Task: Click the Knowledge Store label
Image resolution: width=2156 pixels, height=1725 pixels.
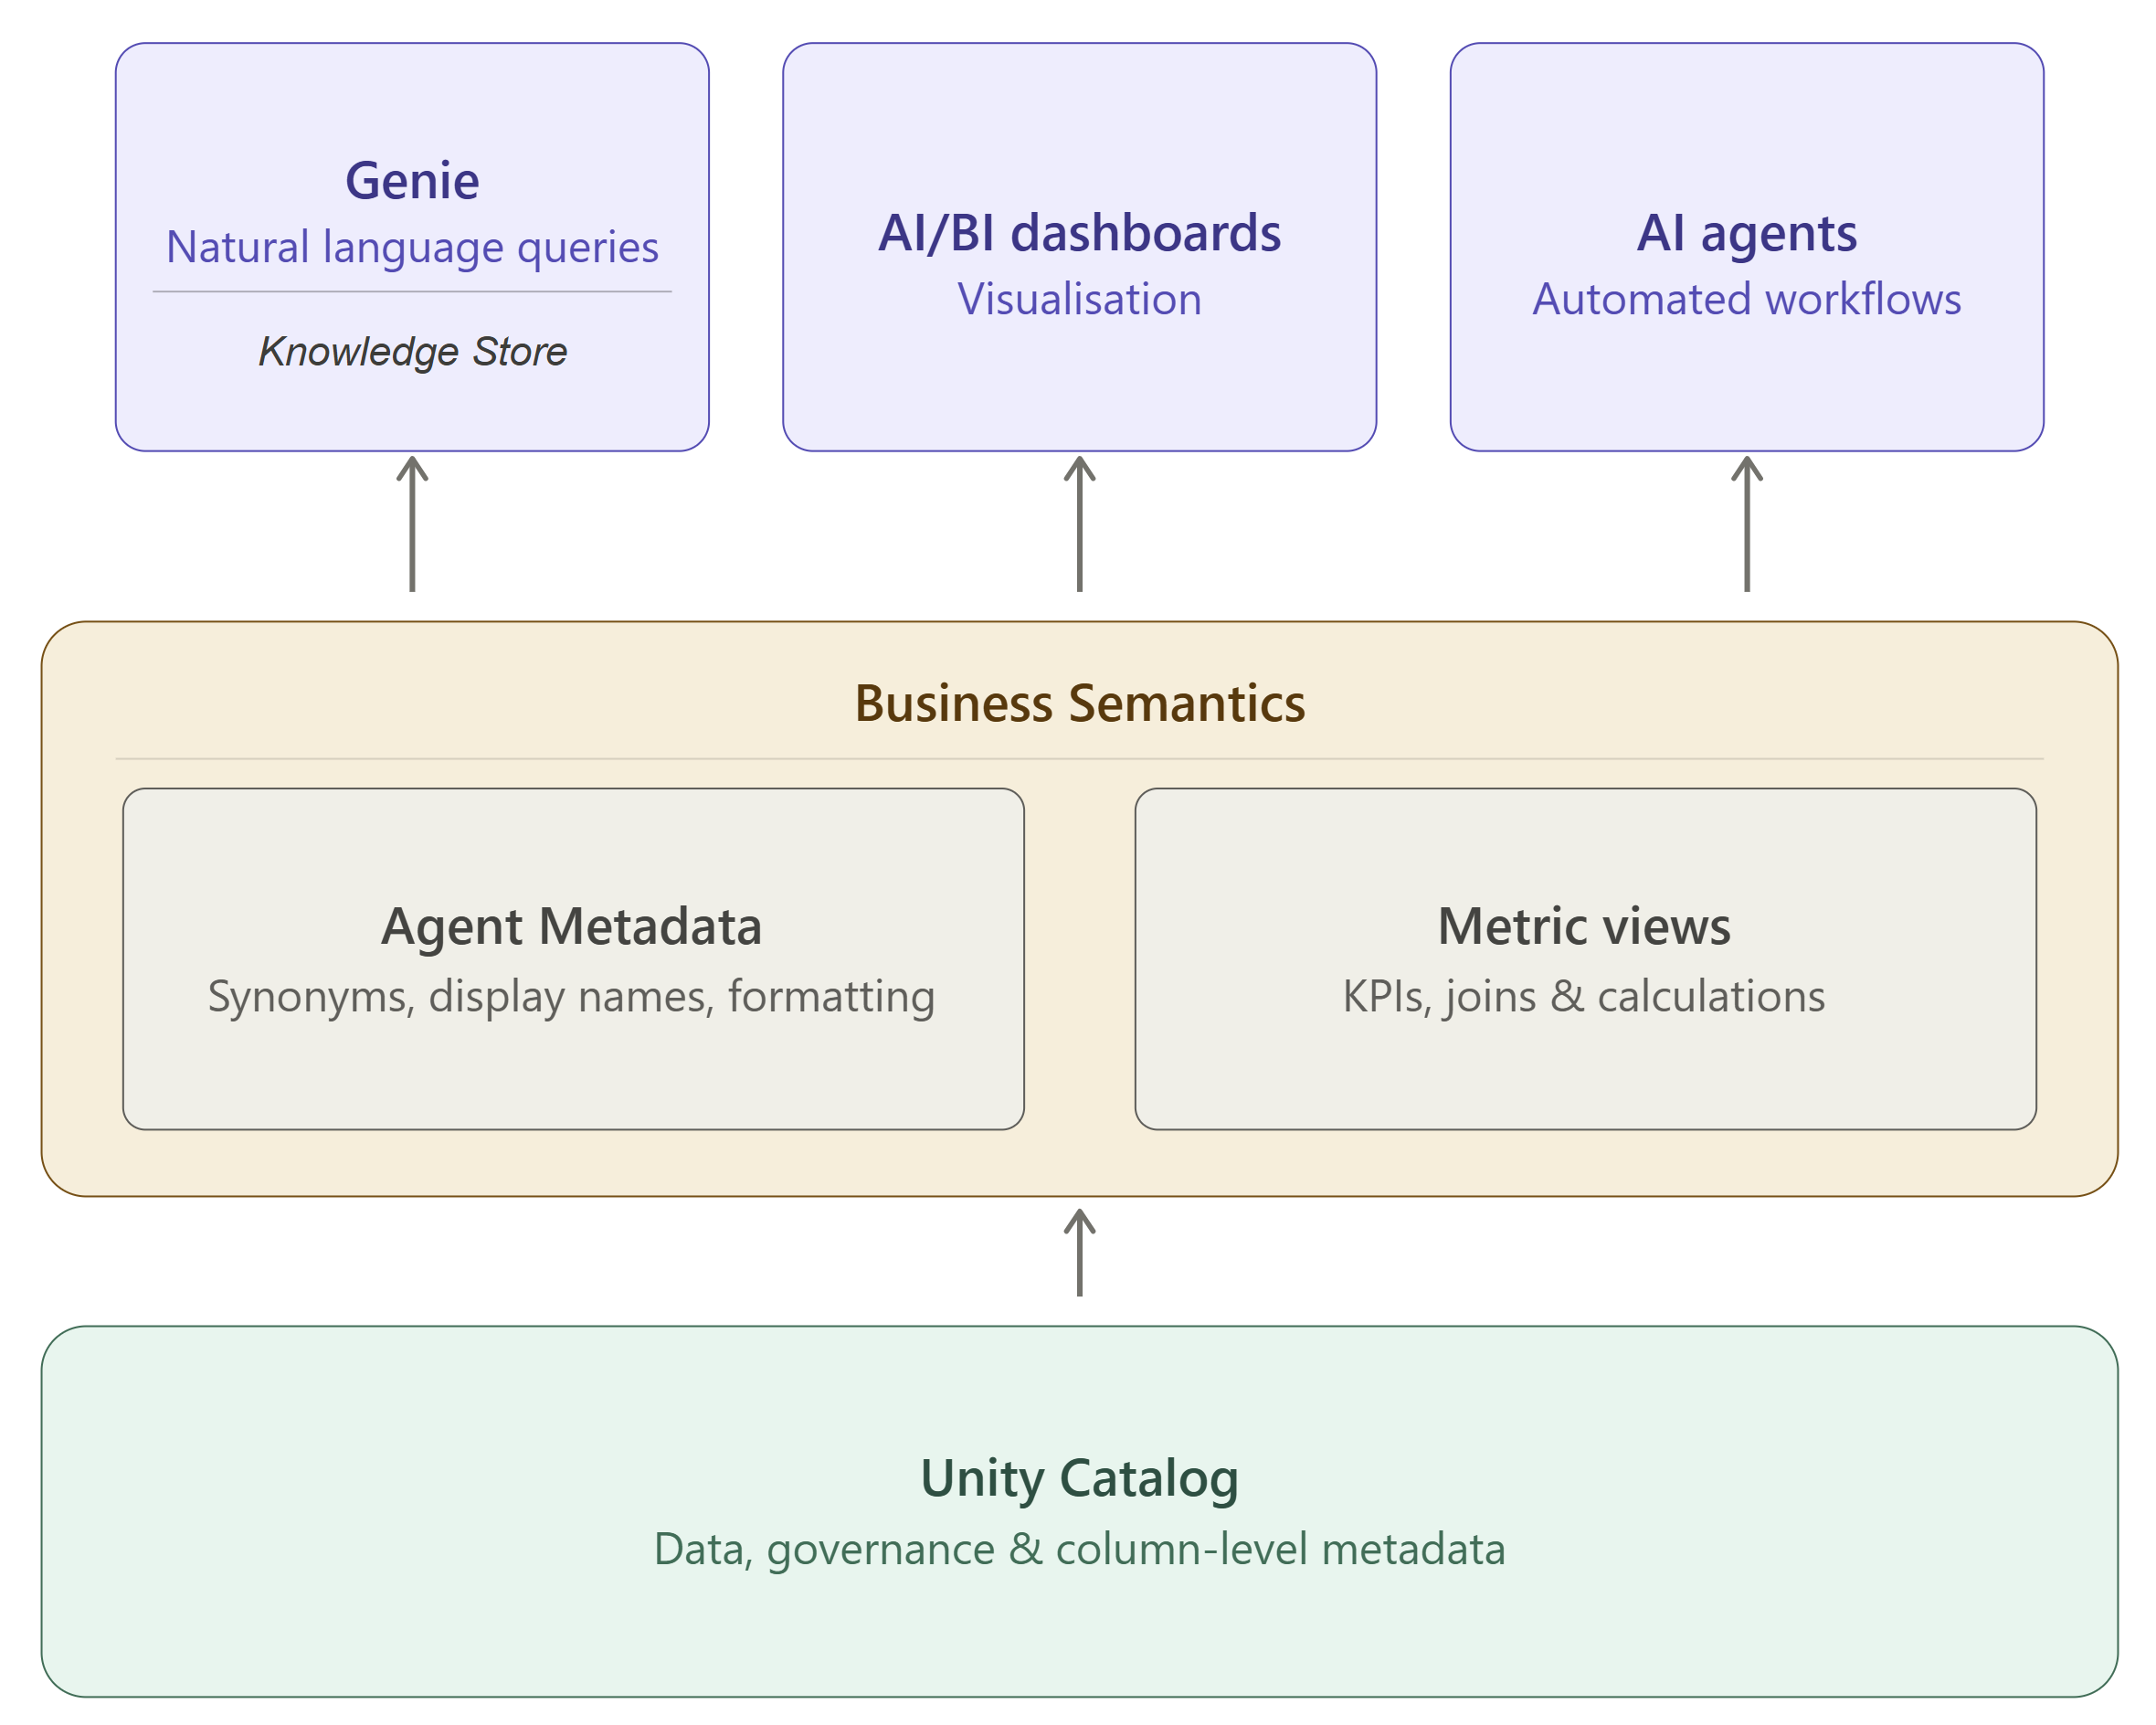Action: tap(412, 351)
